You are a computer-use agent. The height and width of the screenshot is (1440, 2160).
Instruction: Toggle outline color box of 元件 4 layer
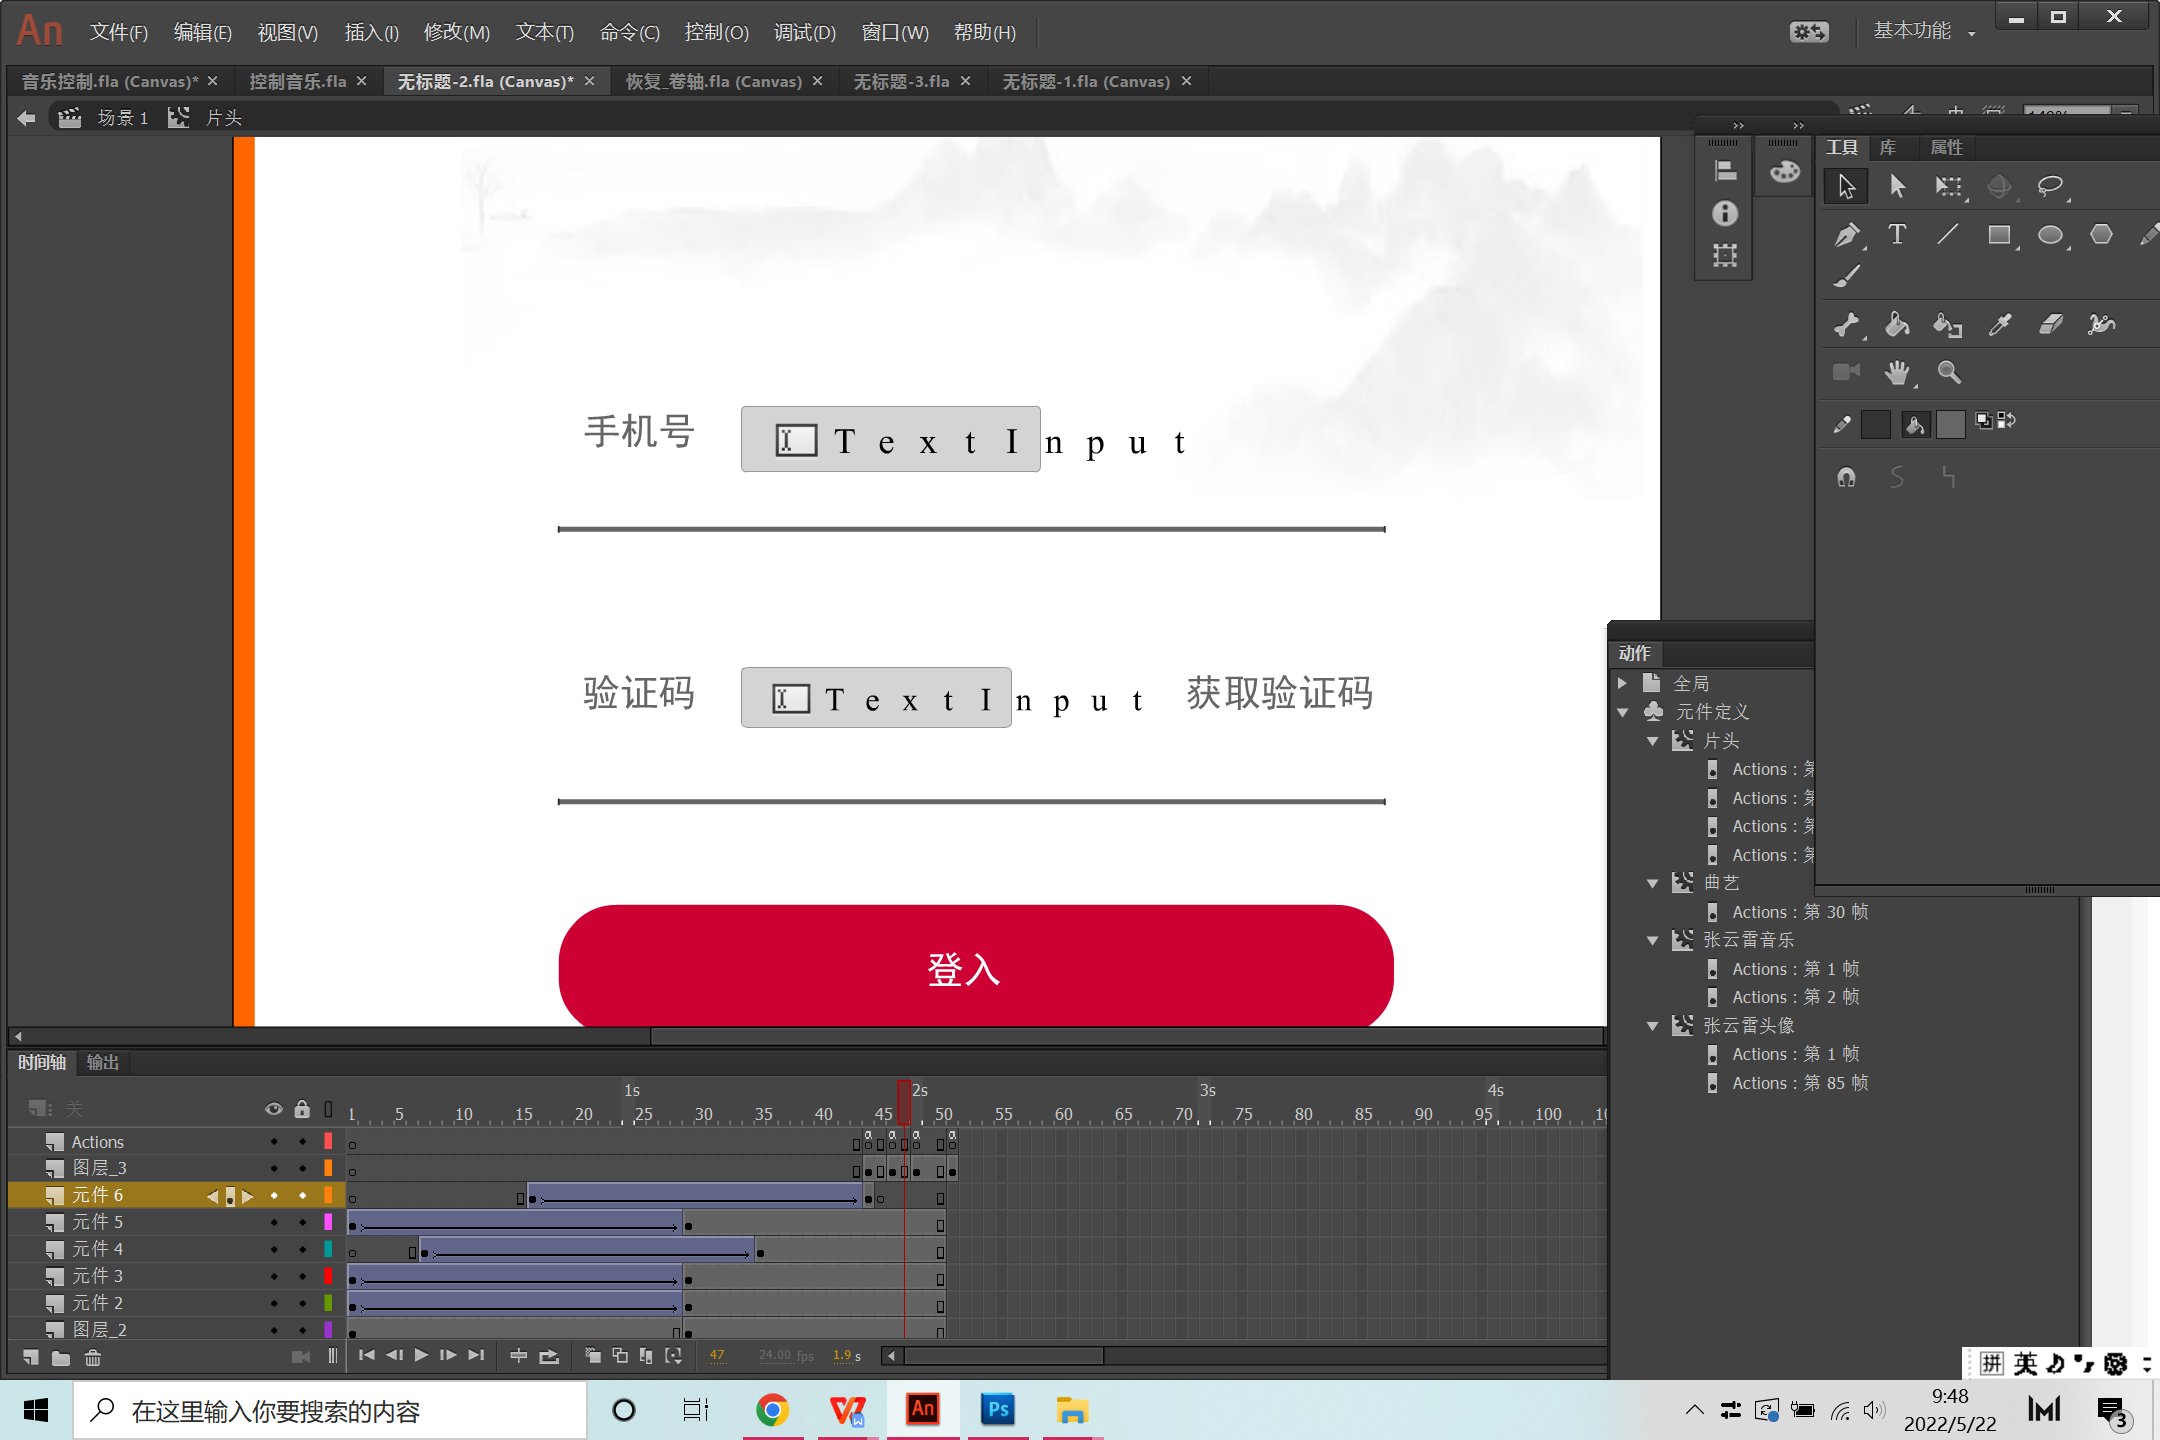point(328,1249)
